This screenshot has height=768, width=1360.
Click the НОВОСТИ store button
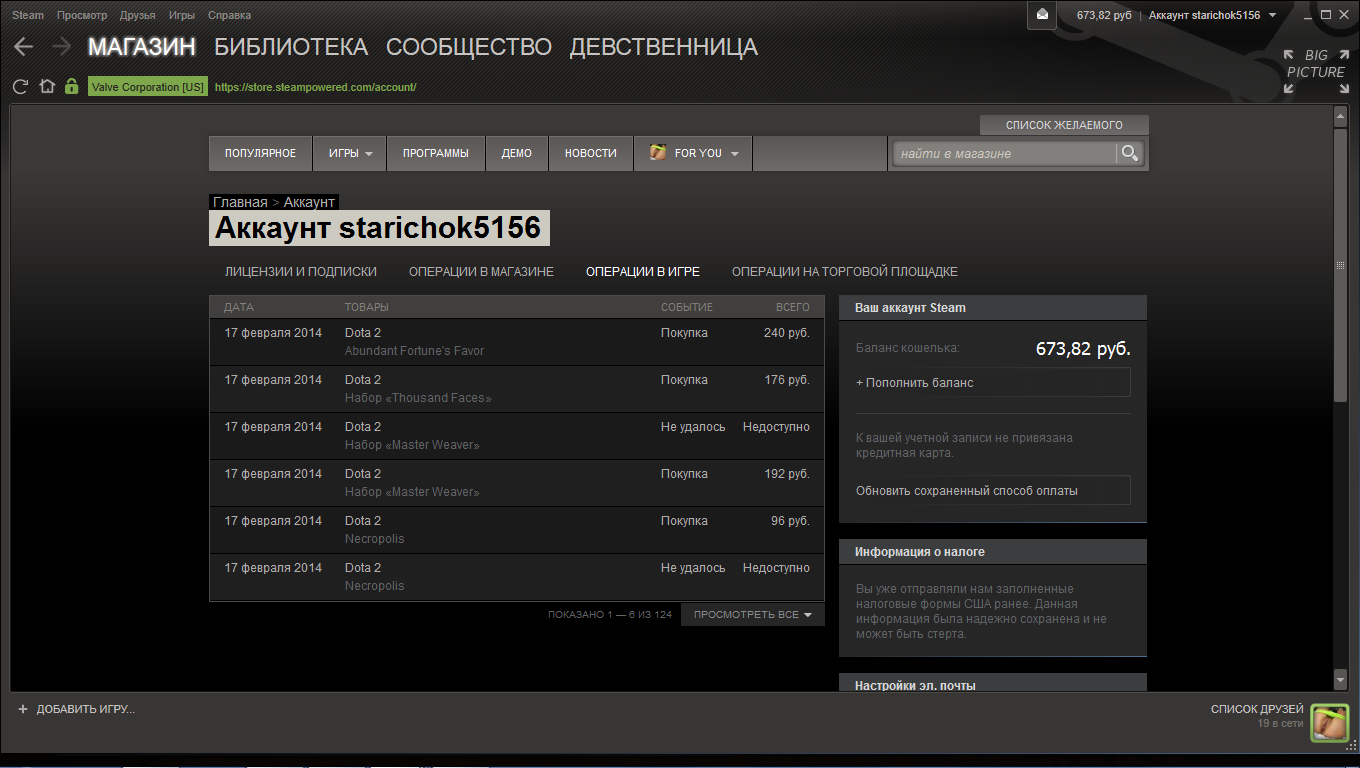591,153
